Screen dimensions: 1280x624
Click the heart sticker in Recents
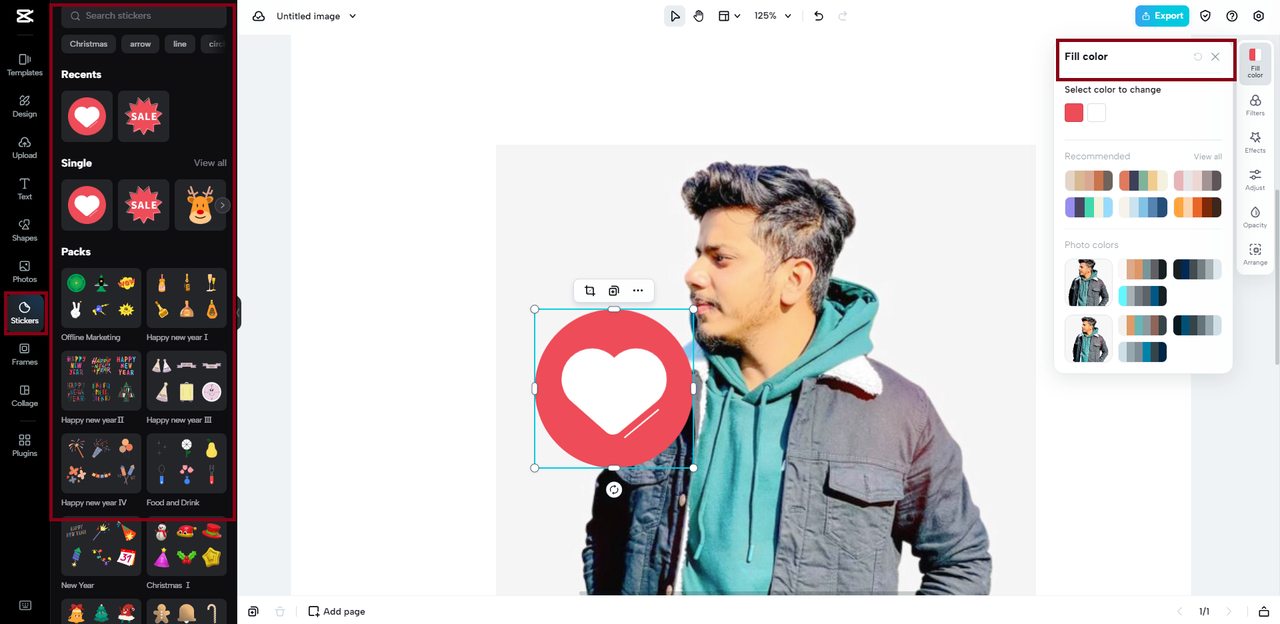[x=87, y=116]
